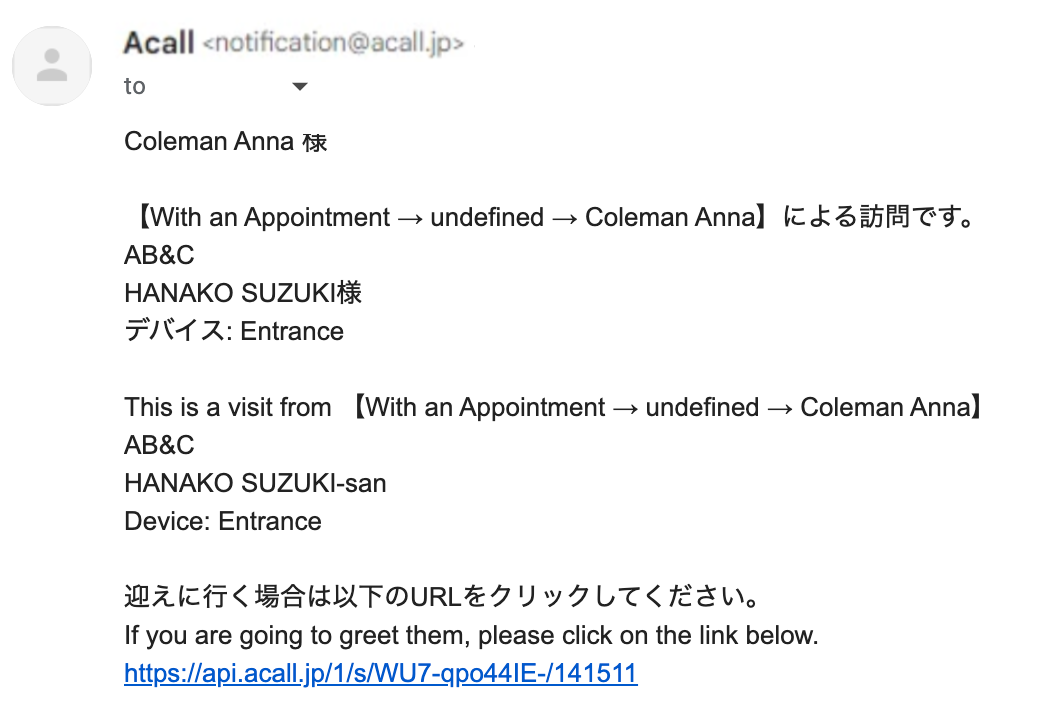Click "undefined" in the English visit line
Screen dimensions: 1048x726
click(702, 407)
